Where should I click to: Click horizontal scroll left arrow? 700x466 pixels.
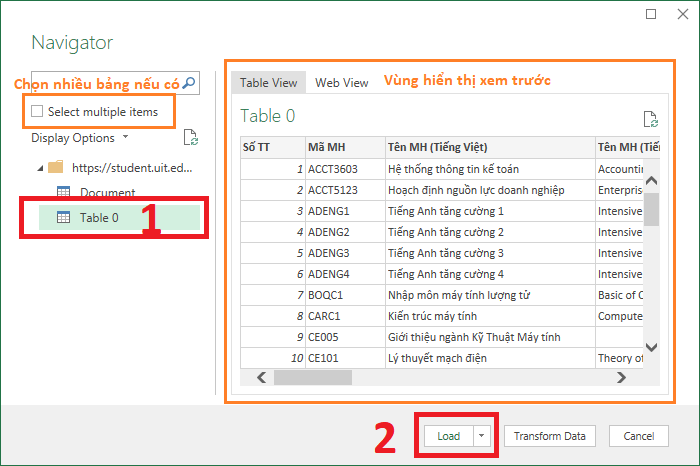pos(262,378)
